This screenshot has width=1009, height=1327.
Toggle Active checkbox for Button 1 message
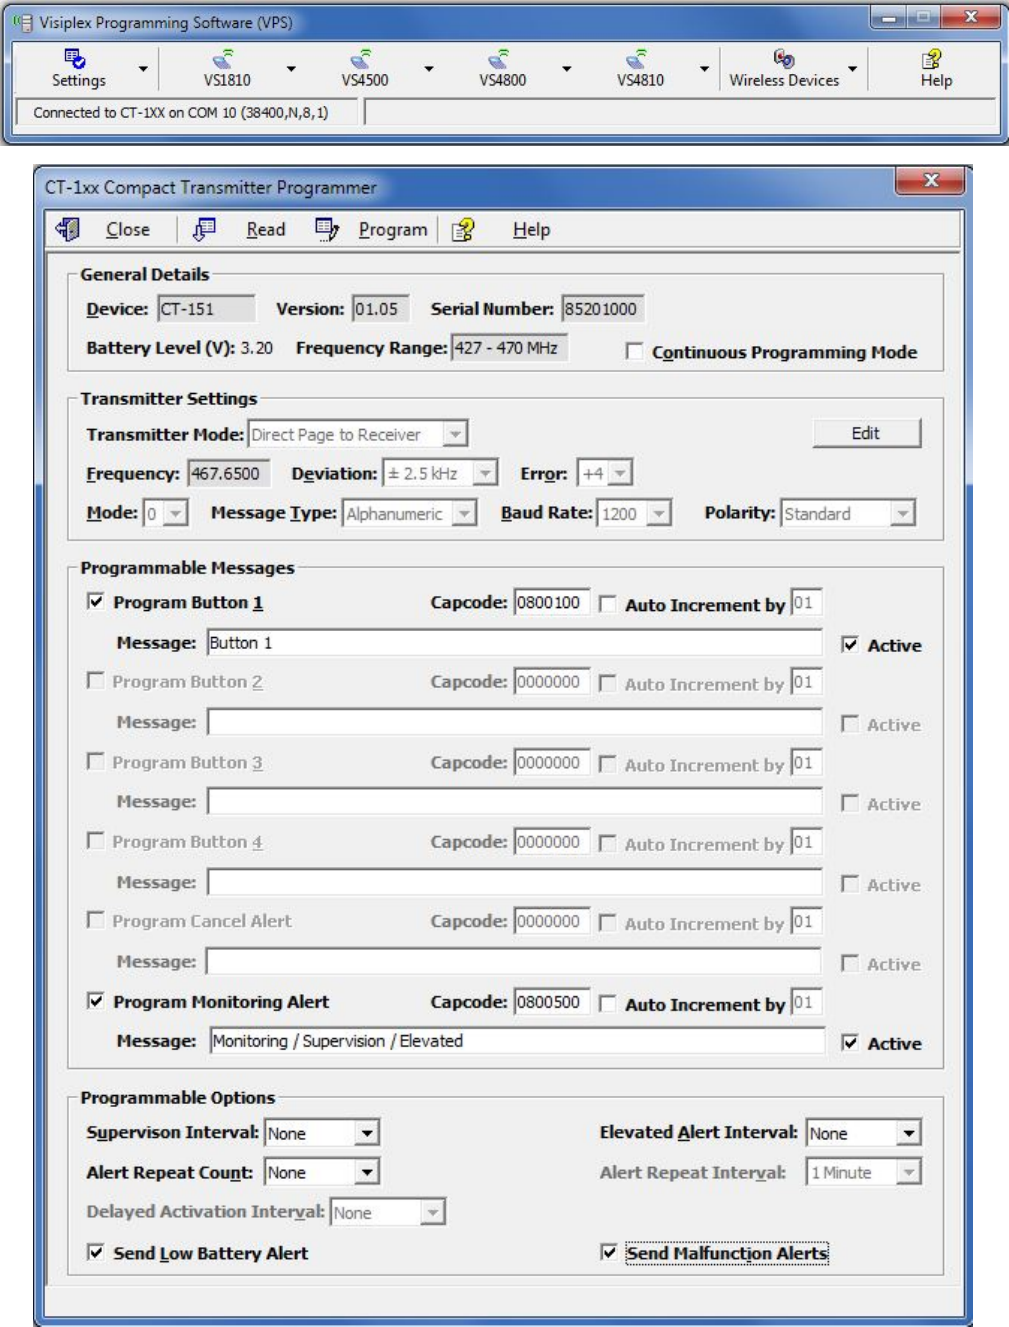tap(849, 644)
